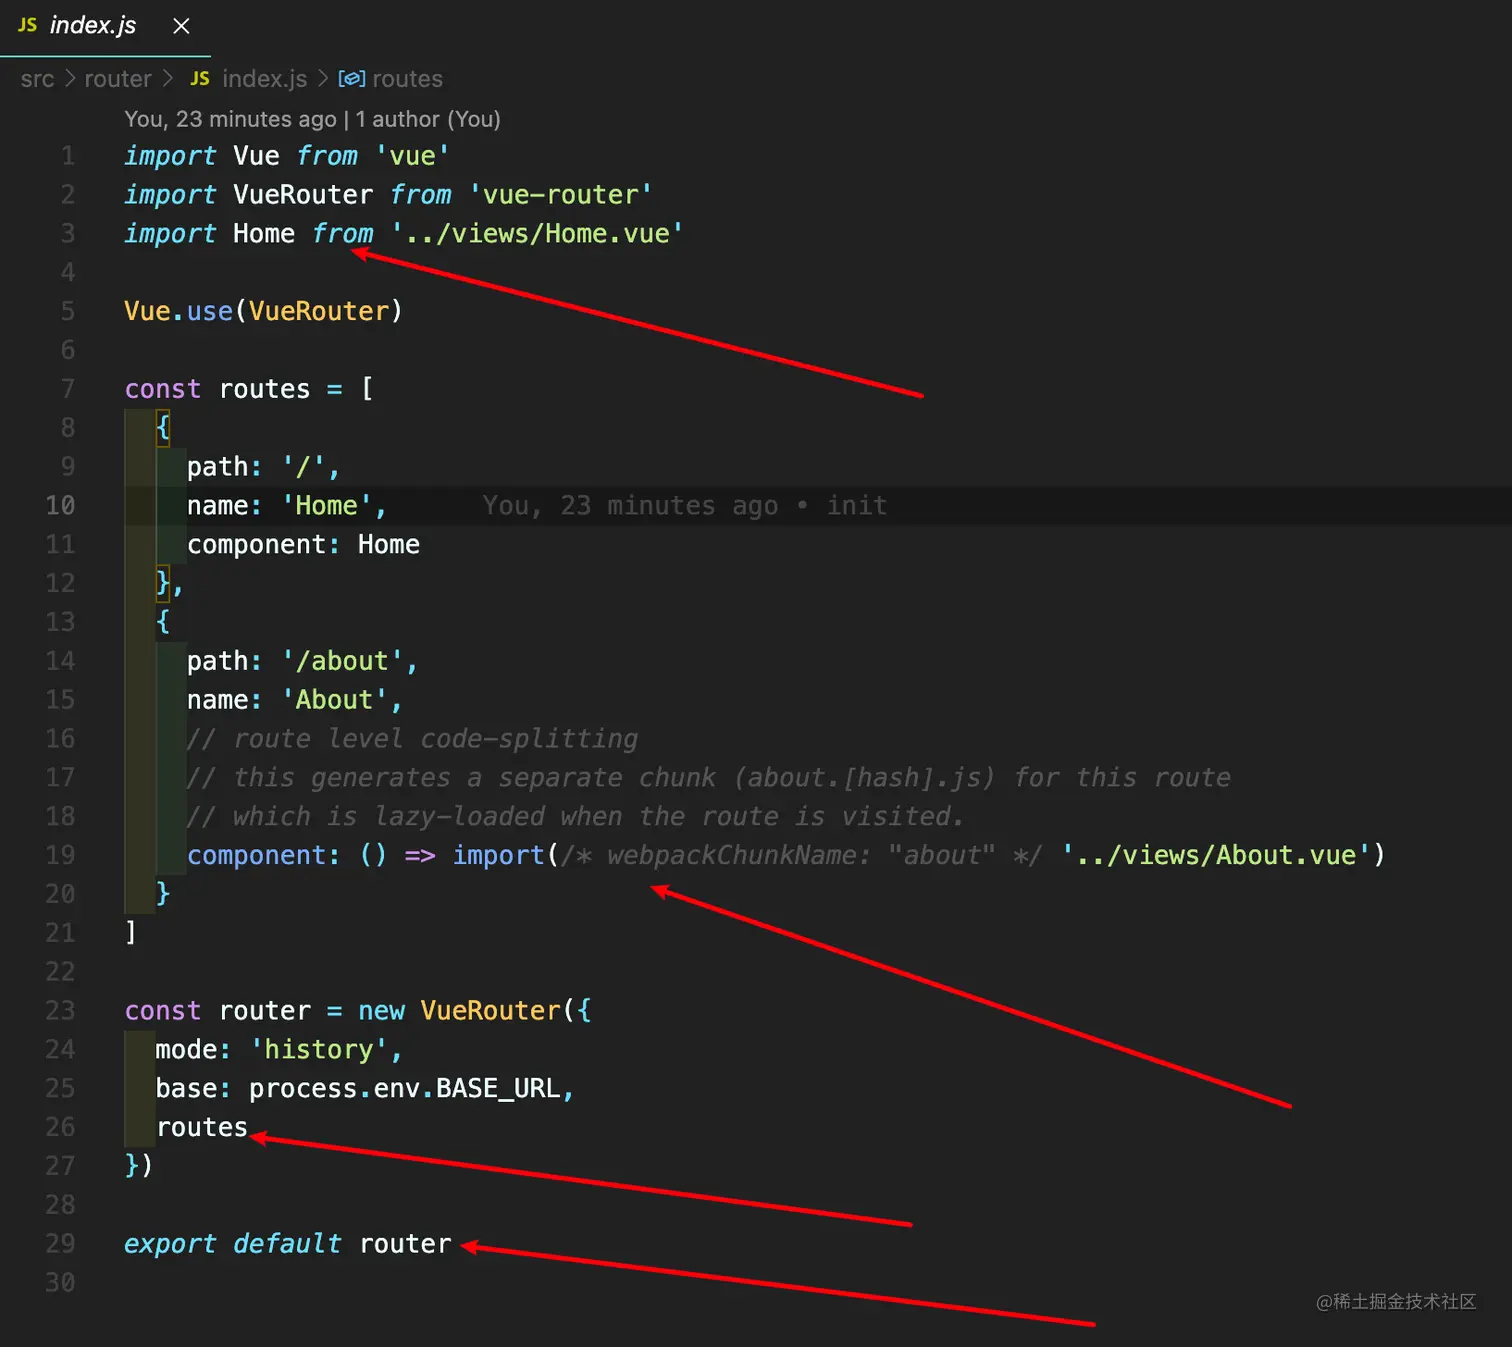The width and height of the screenshot is (1512, 1347).
Task: Click 'export default router' statement
Action: (287, 1244)
